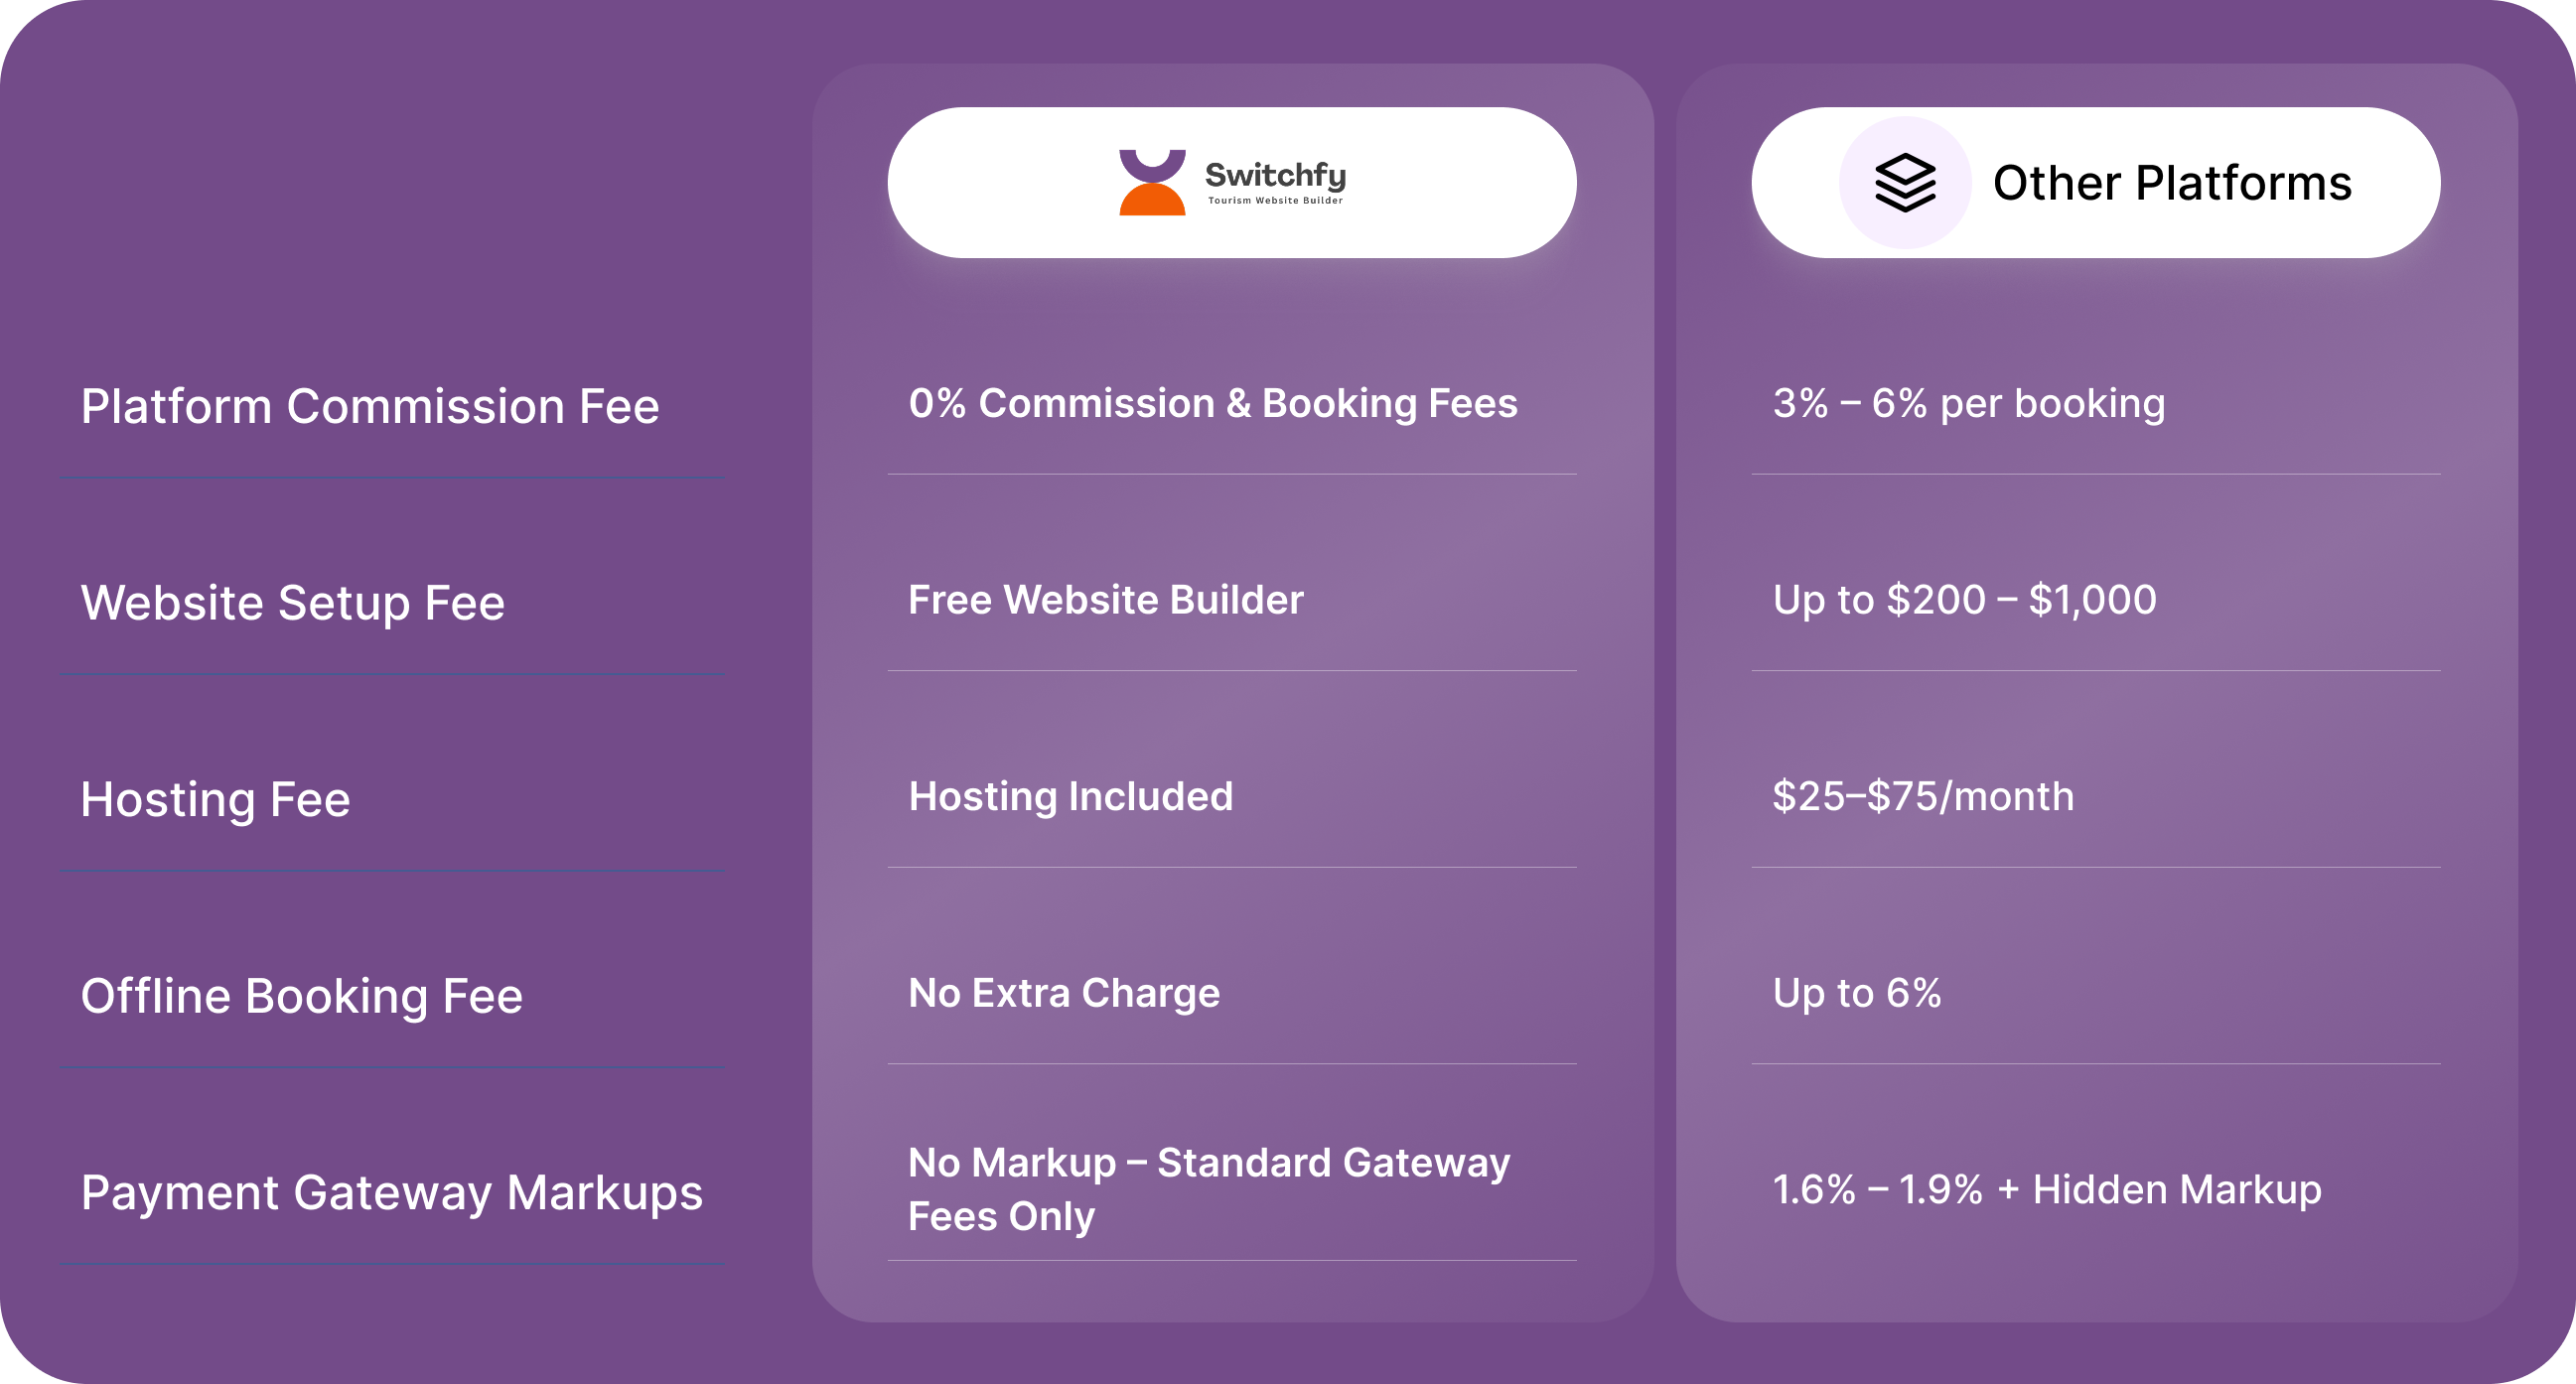This screenshot has height=1384, width=2576.
Task: Select the 3% – 6% per booking value
Action: (1968, 403)
